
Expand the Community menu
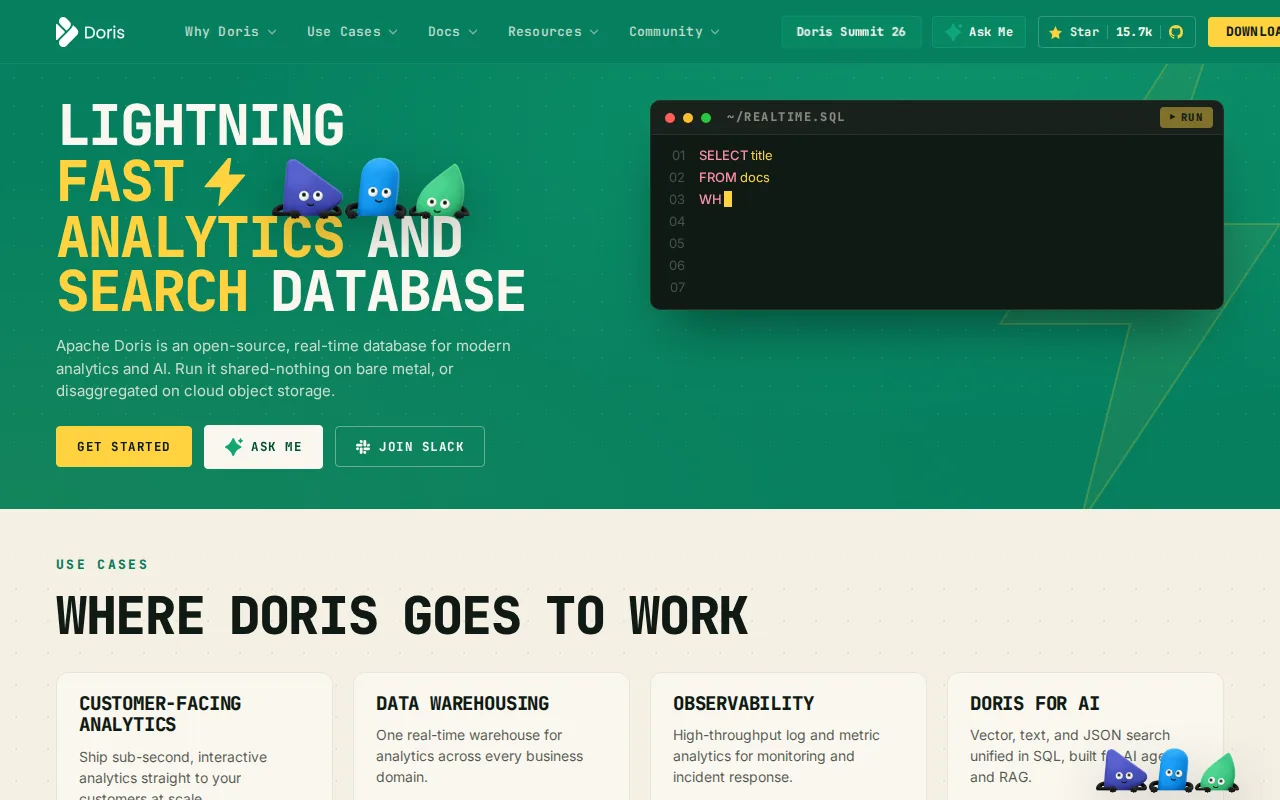tap(675, 32)
